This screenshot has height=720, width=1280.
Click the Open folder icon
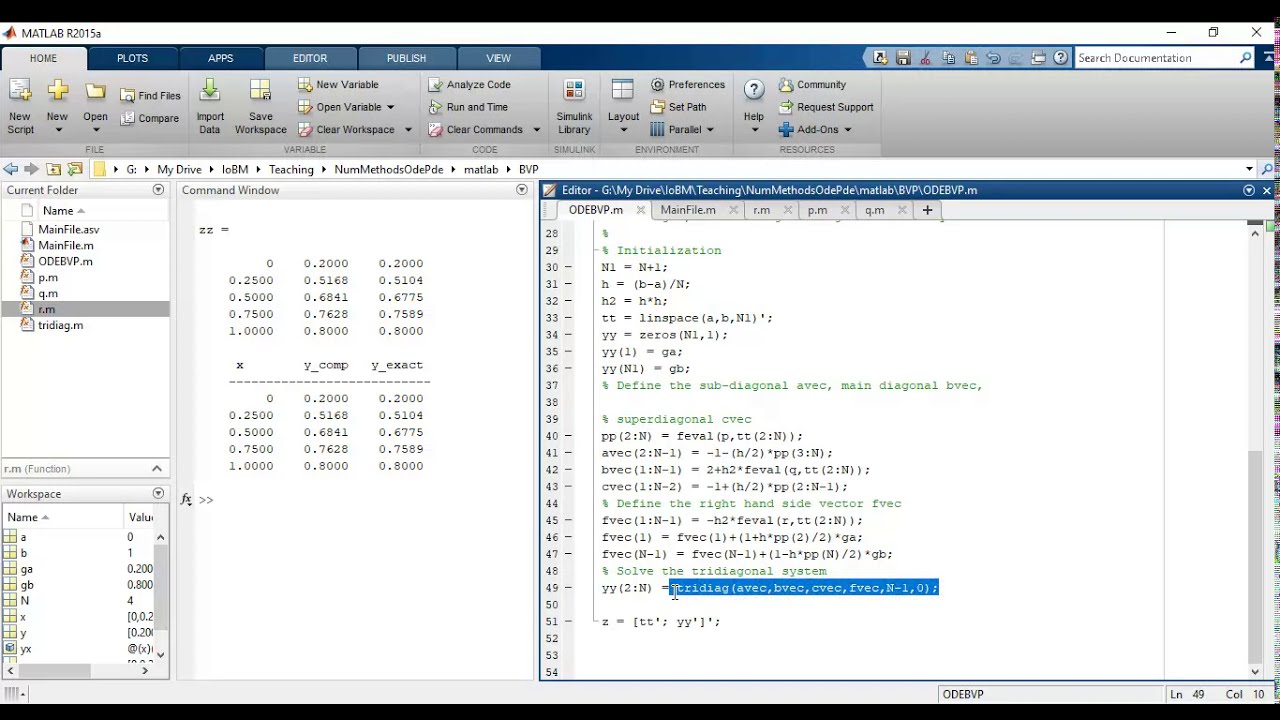[x=95, y=92]
